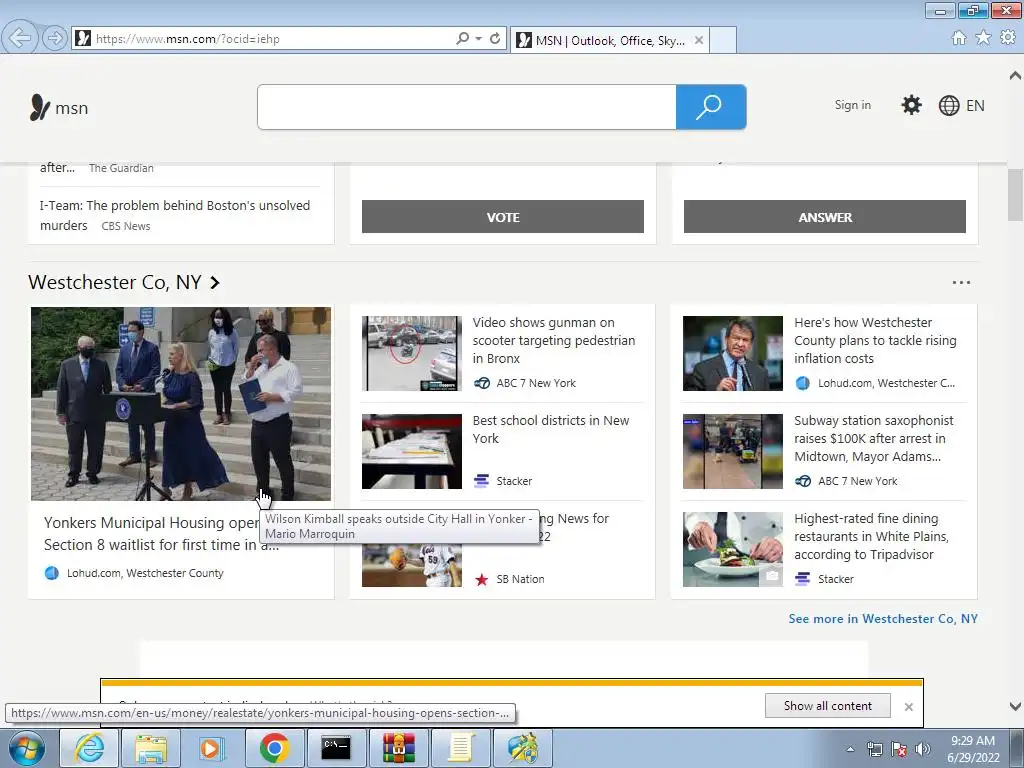Click baseball player thumbnail image
The image size is (1024, 768).
pos(411,565)
